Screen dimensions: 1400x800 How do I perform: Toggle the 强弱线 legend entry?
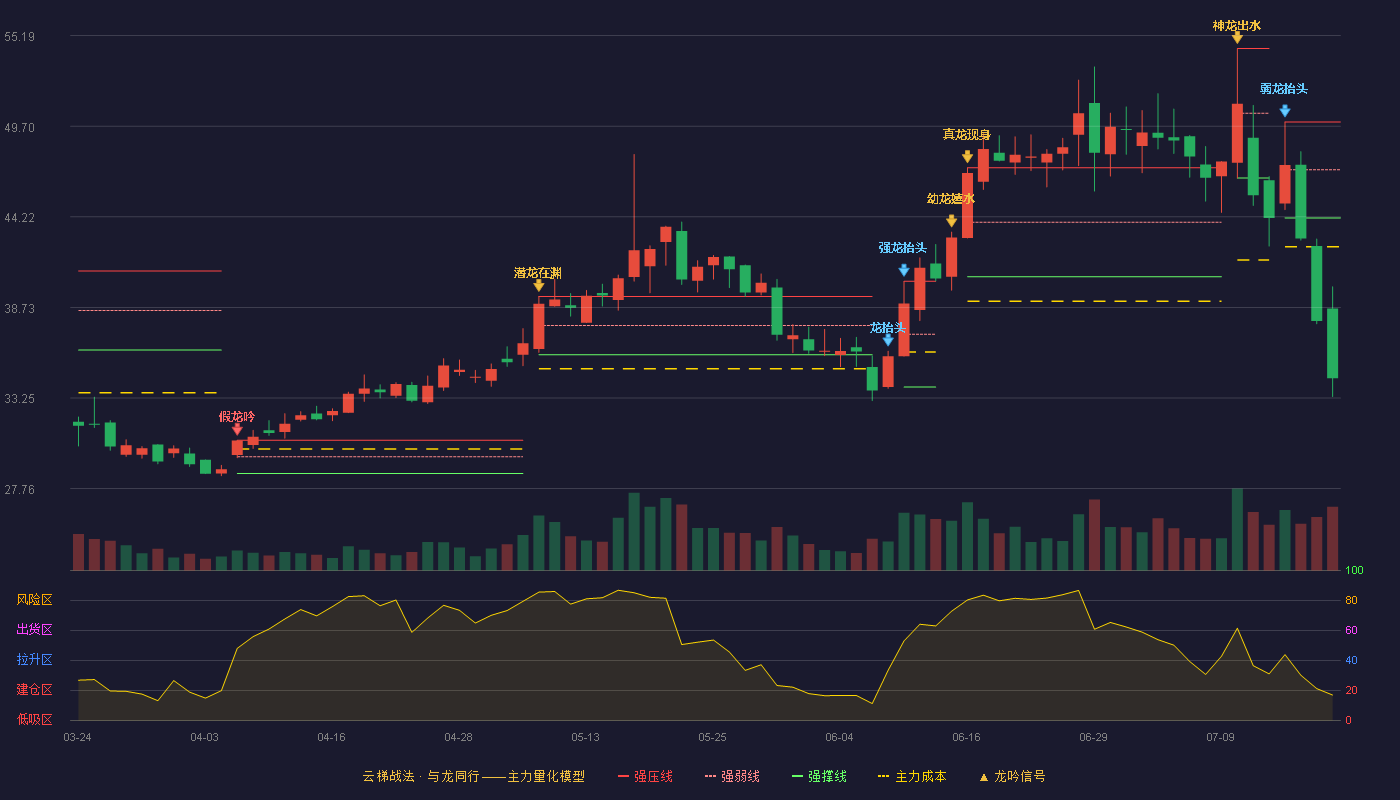click(x=733, y=776)
